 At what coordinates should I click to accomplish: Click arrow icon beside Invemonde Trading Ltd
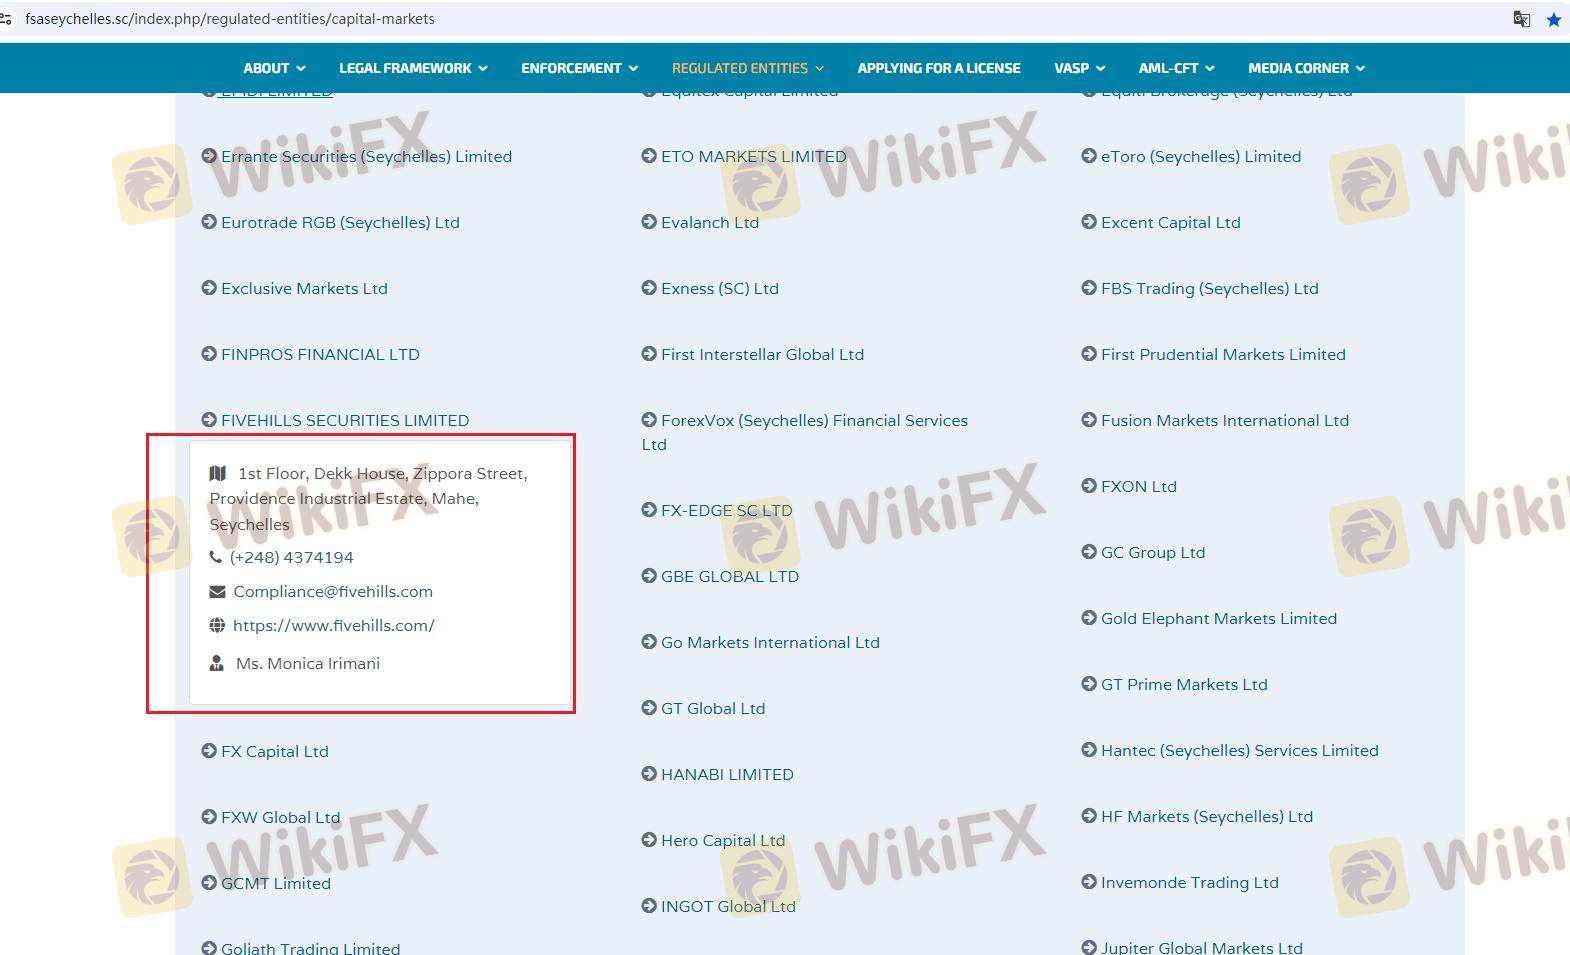[1089, 882]
